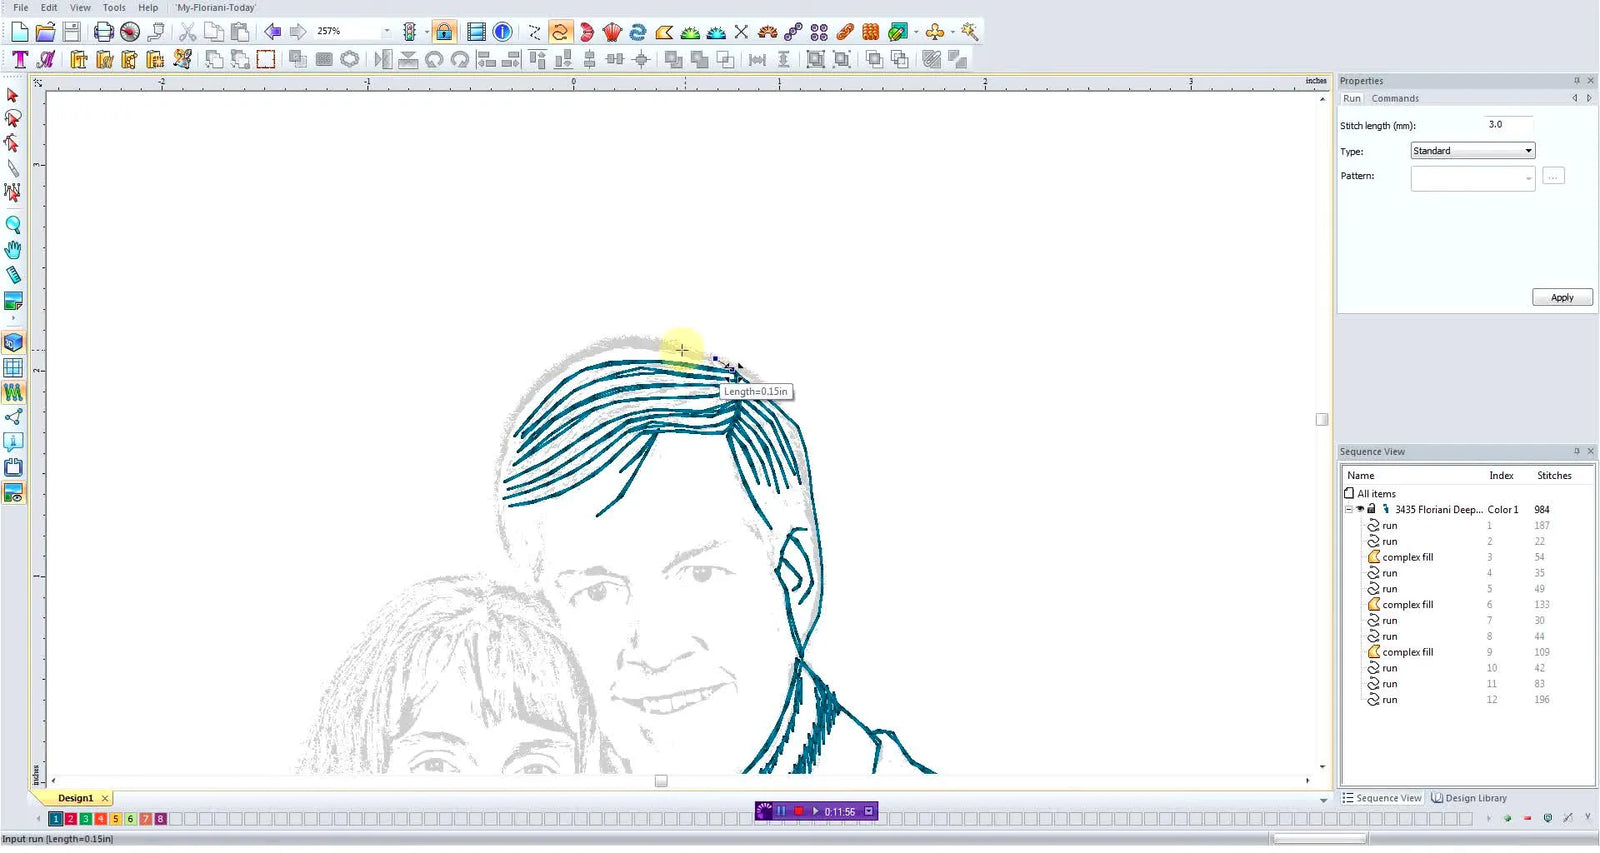Image resolution: width=1600 pixels, height=853 pixels.
Task: Toggle the padlock lock button in toolbar
Action: coord(444,32)
